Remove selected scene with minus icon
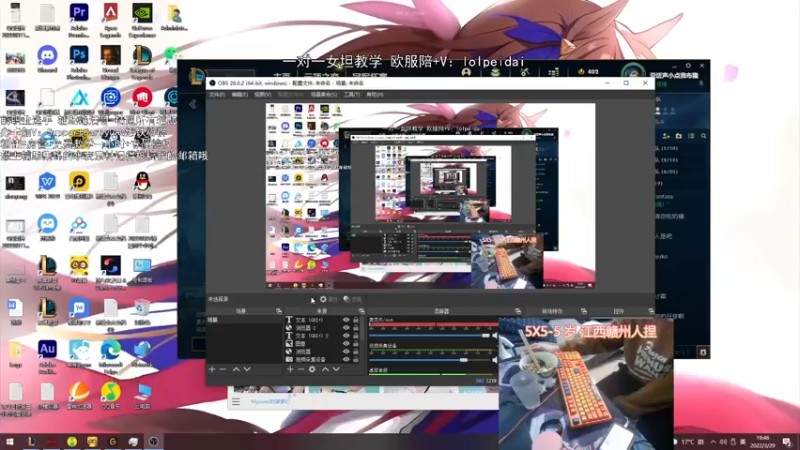Viewport: 800px width, 450px height. [x=223, y=369]
